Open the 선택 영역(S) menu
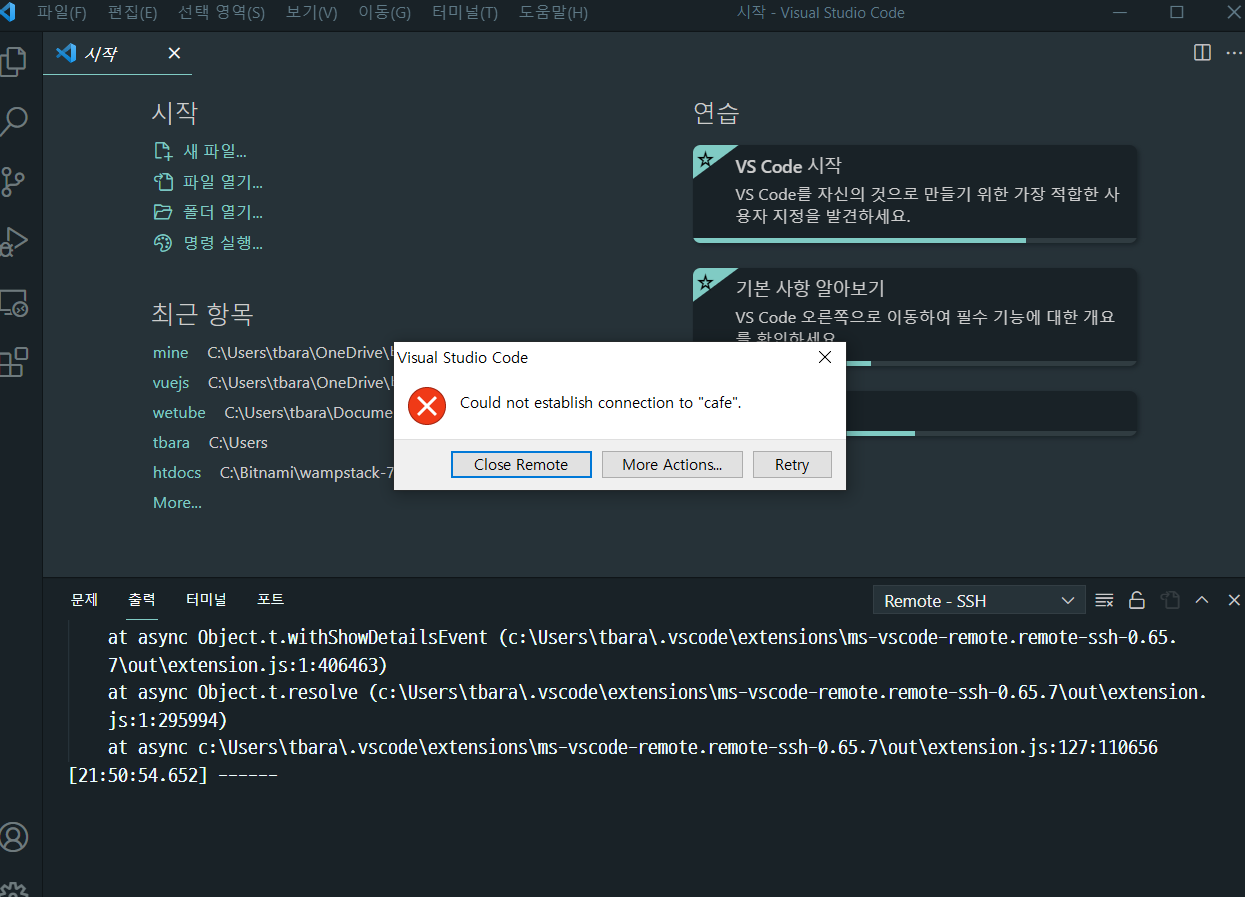This screenshot has width=1245, height=897. [222, 13]
